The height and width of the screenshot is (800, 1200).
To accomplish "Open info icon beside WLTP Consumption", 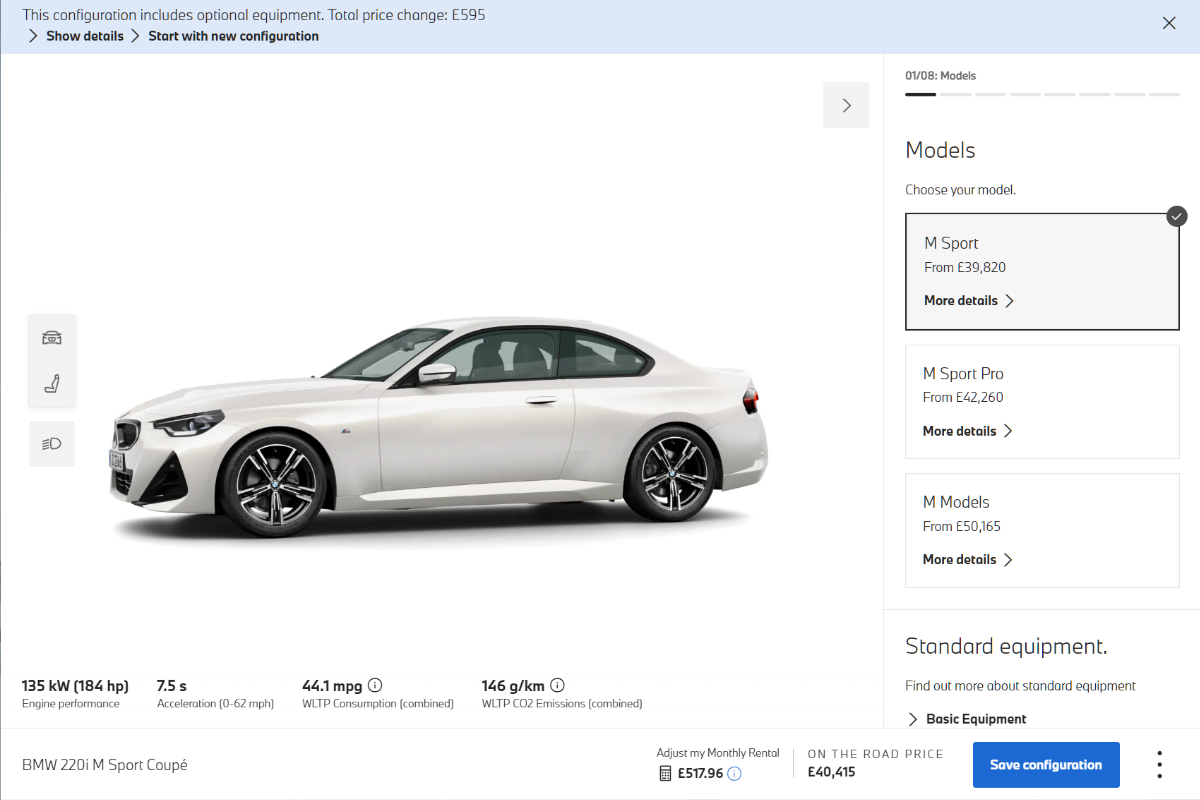I will pos(375,686).
